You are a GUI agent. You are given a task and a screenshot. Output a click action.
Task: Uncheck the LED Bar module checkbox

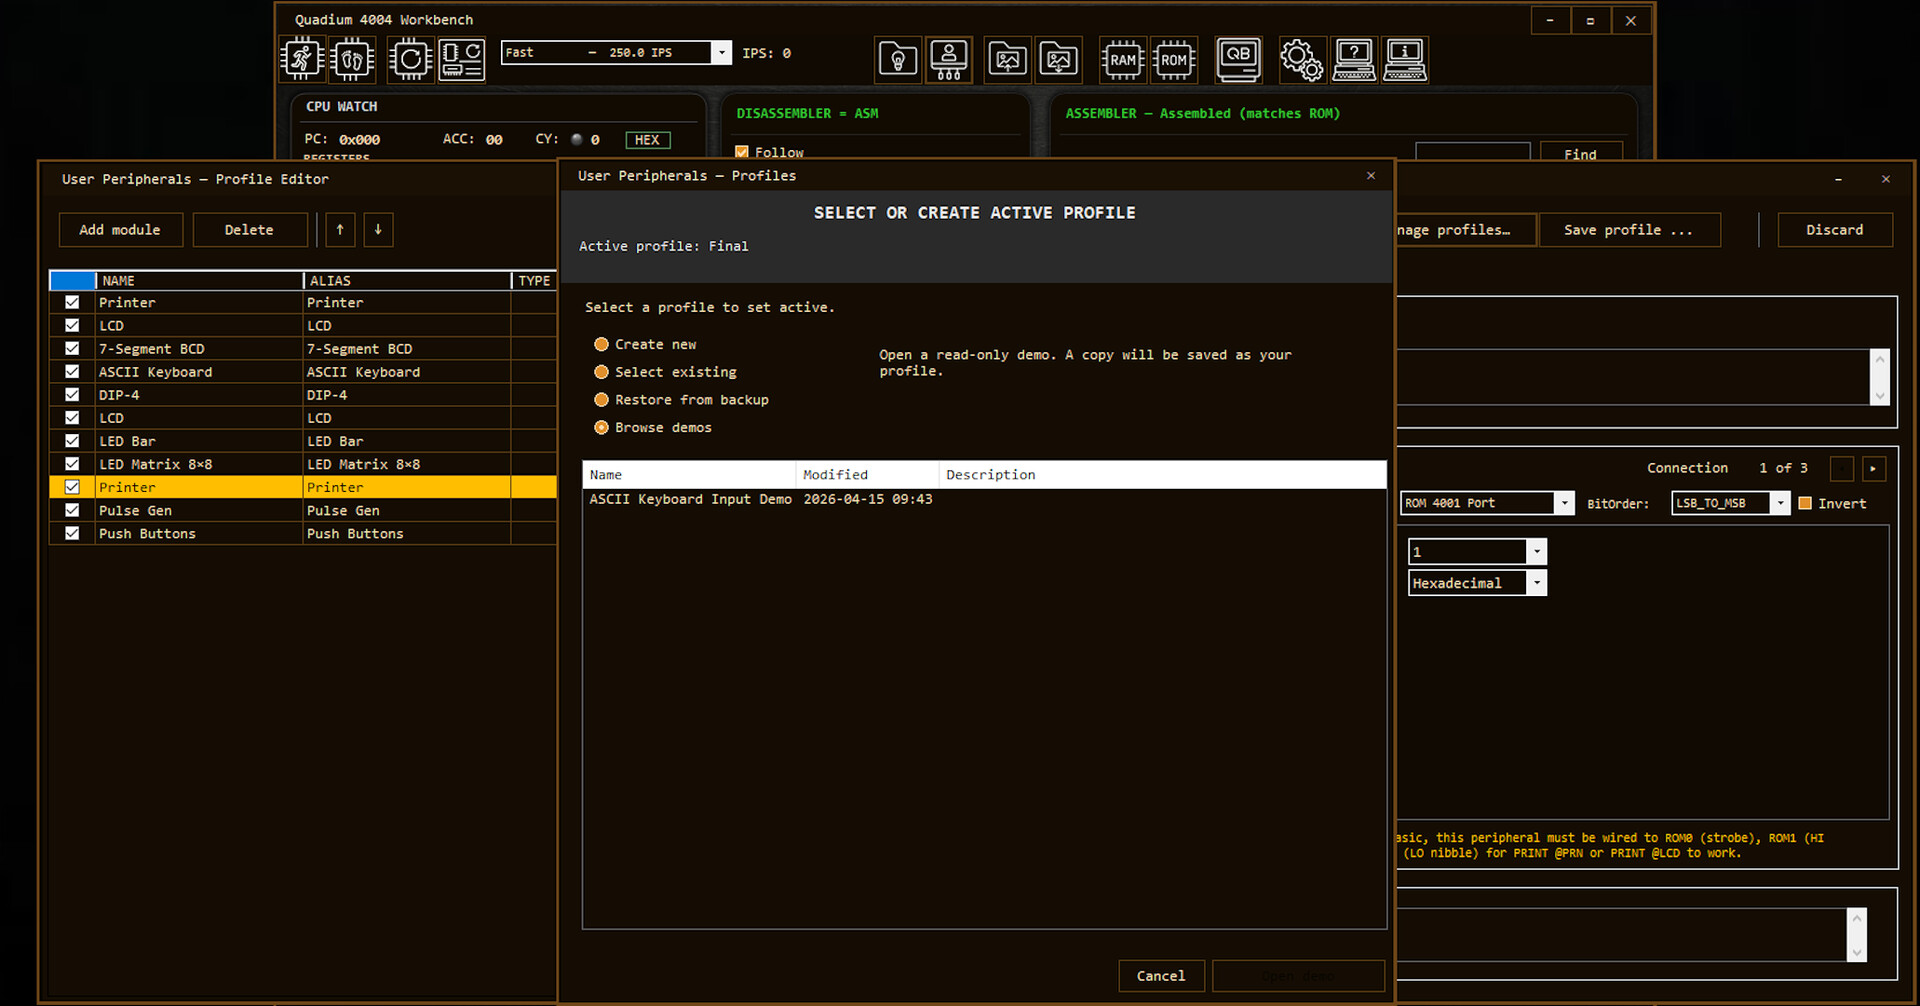tap(72, 441)
